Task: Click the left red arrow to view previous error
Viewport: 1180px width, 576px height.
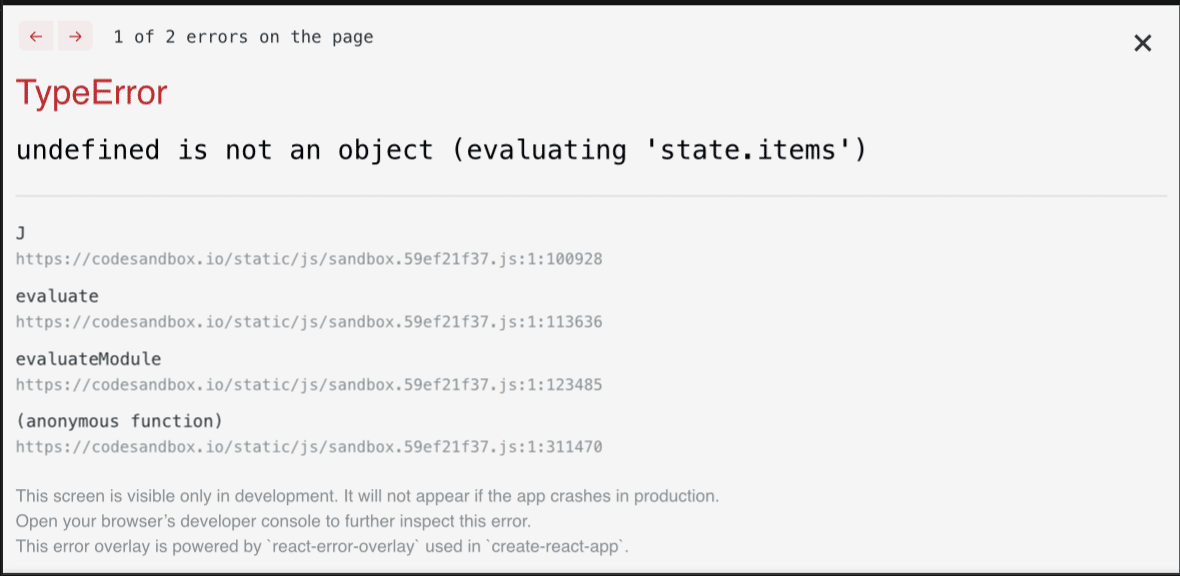Action: (x=36, y=36)
